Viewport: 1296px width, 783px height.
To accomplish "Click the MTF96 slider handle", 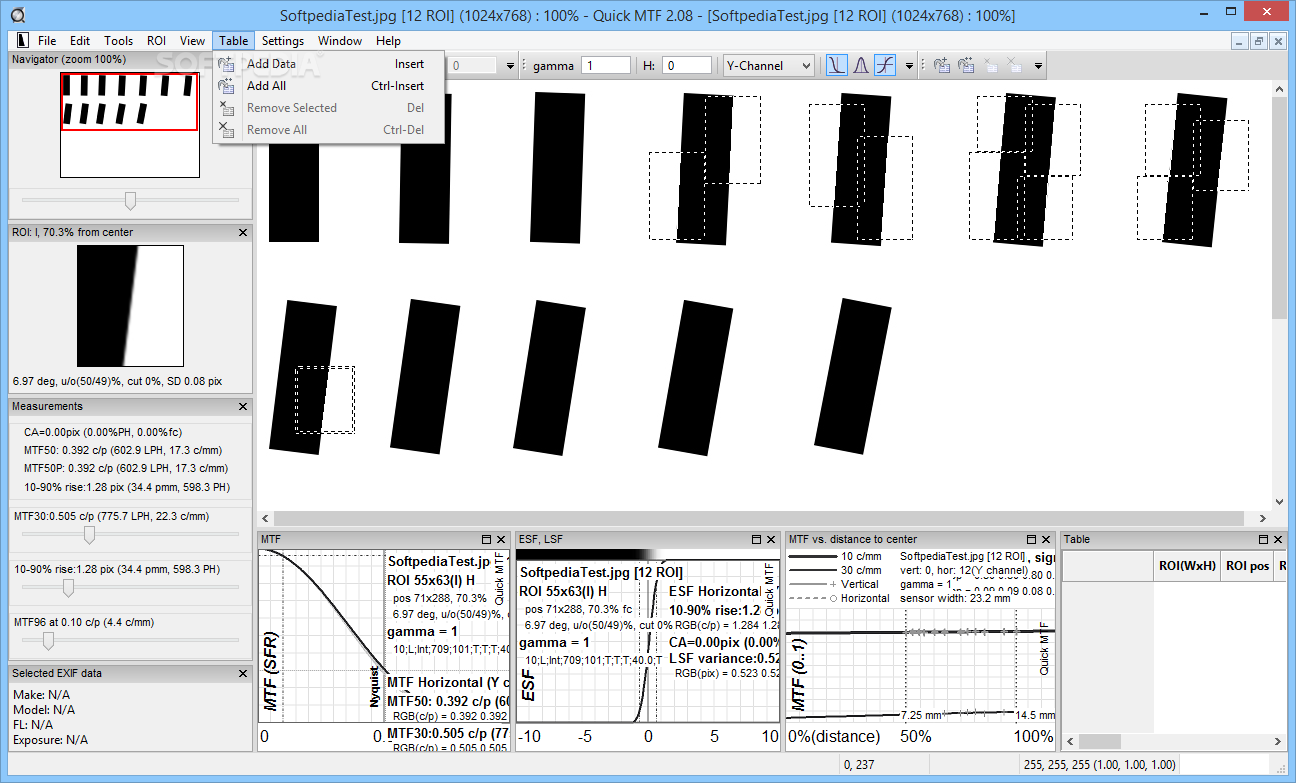I will click(x=47, y=641).
